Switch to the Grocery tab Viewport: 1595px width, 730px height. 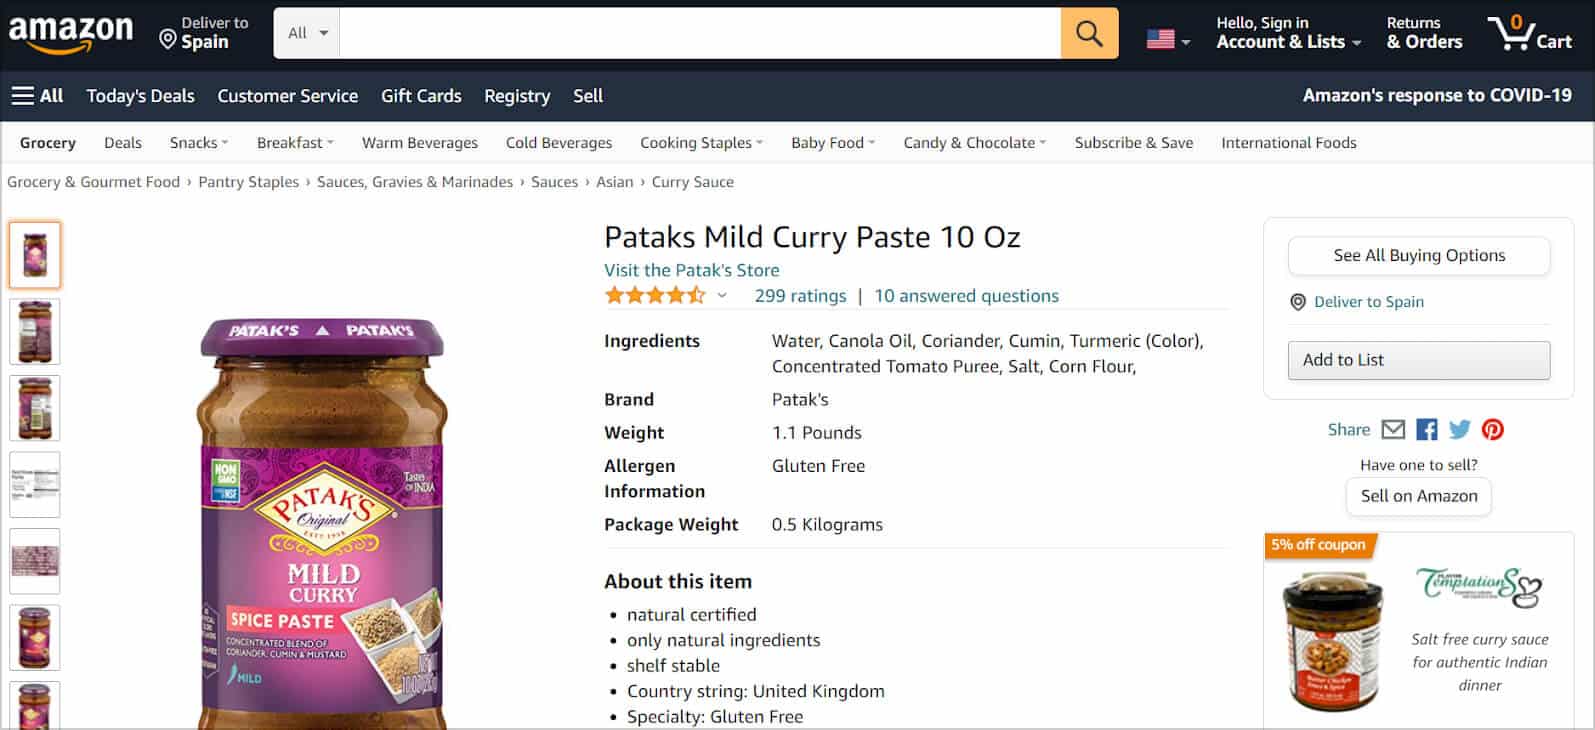coord(46,142)
